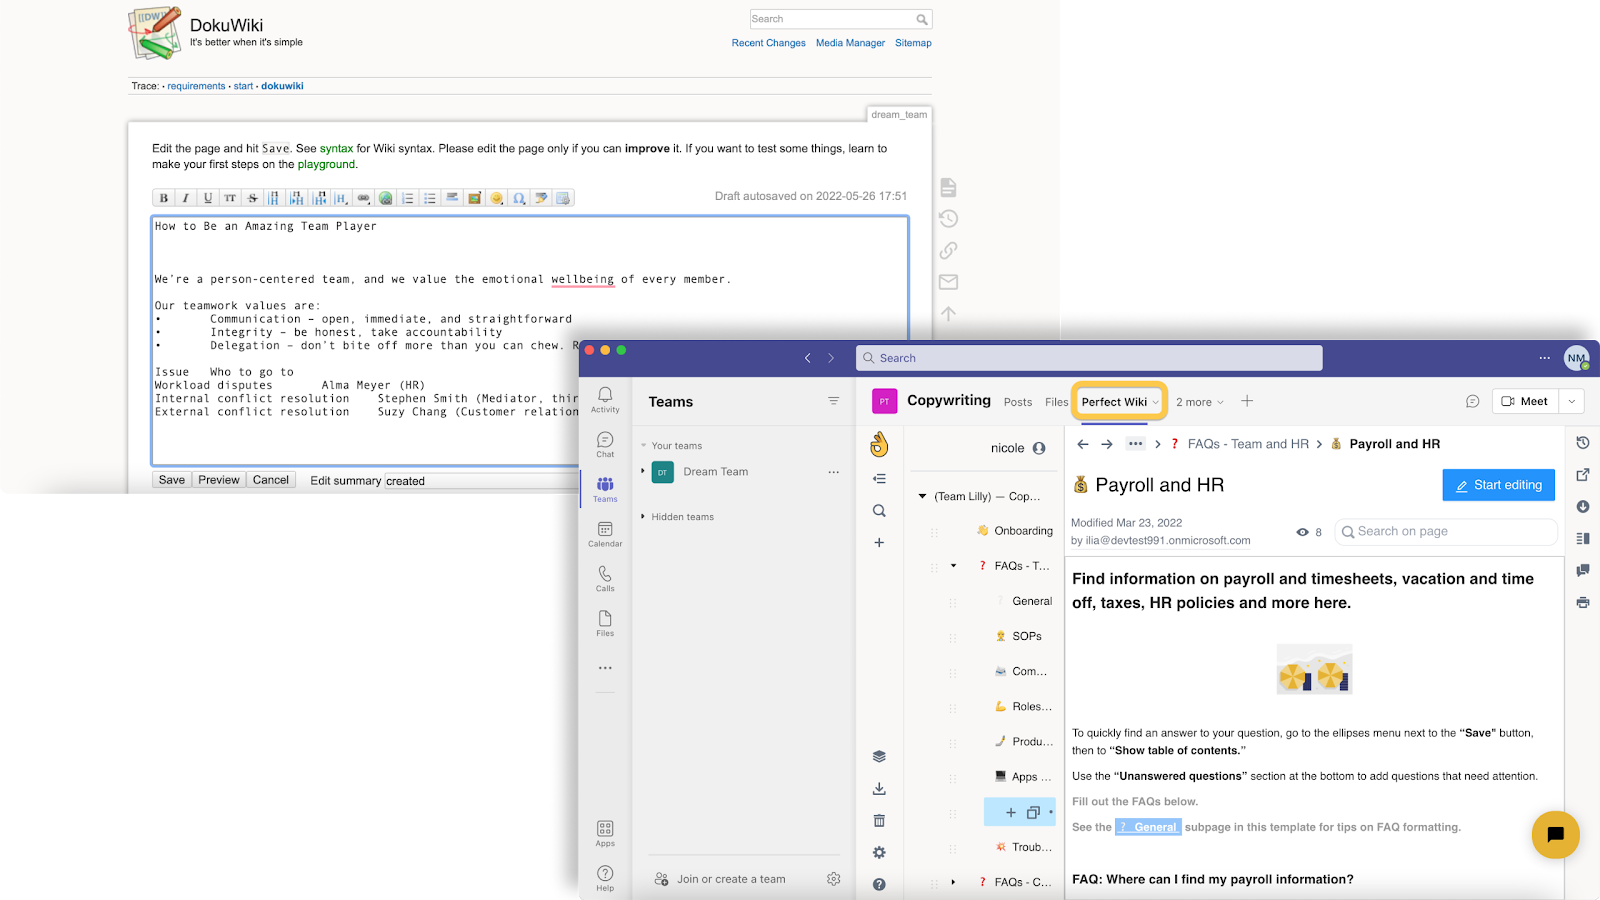
Task: Go back in Perfect Wiki page navigation
Action: click(1083, 444)
